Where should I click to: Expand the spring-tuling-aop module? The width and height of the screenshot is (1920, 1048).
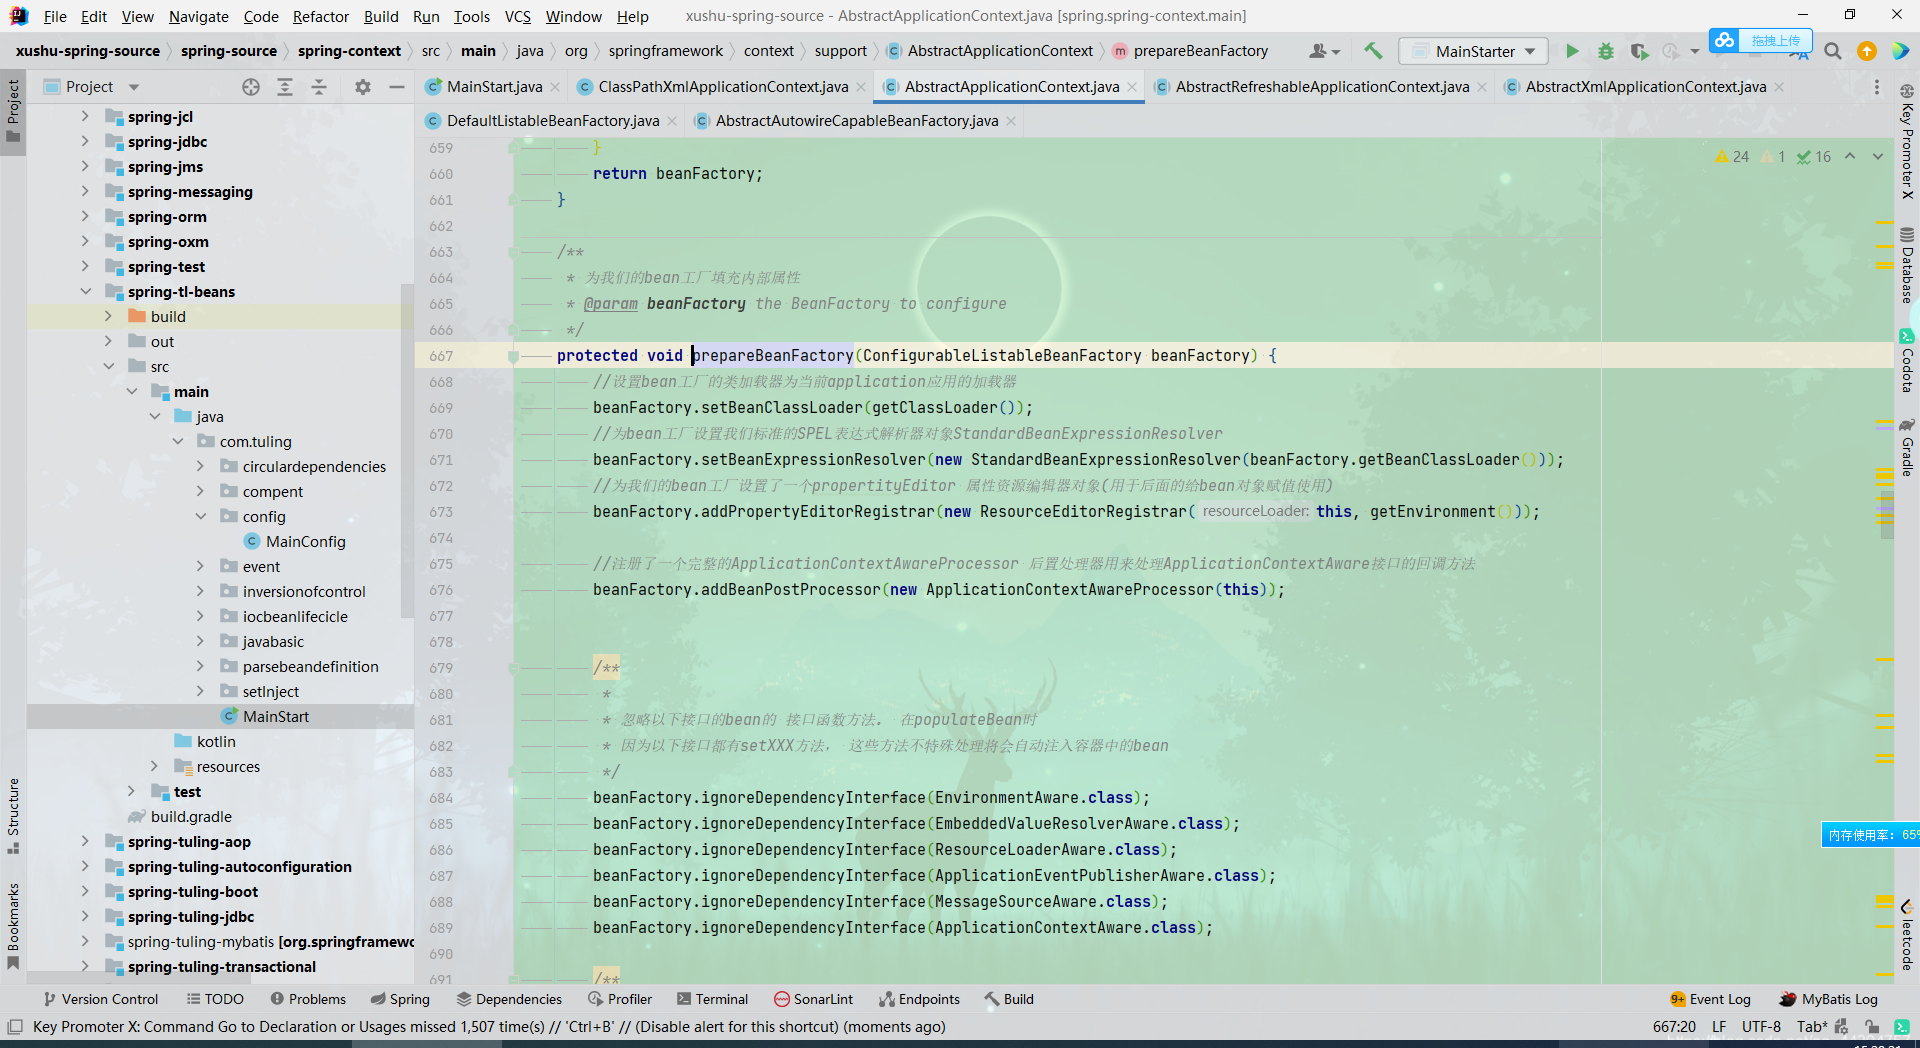coord(86,842)
